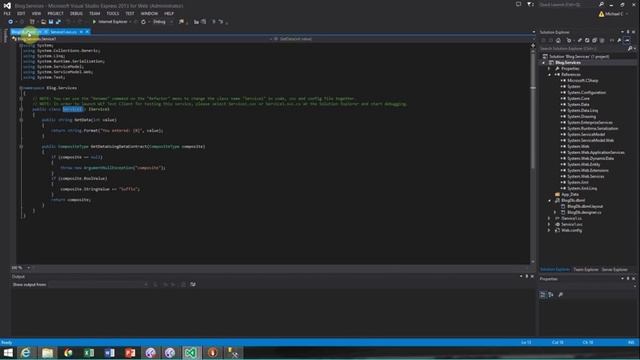Collapse the Blog.Services project node

coord(543,63)
